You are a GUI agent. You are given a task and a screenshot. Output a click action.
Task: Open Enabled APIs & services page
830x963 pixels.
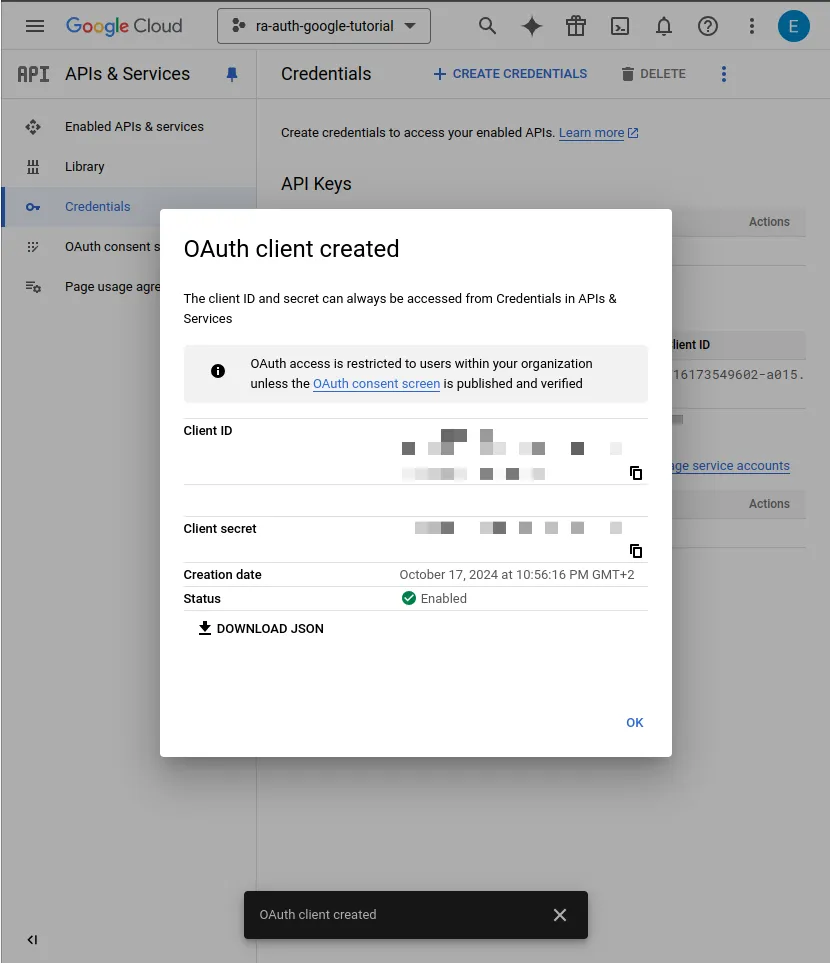(x=134, y=127)
